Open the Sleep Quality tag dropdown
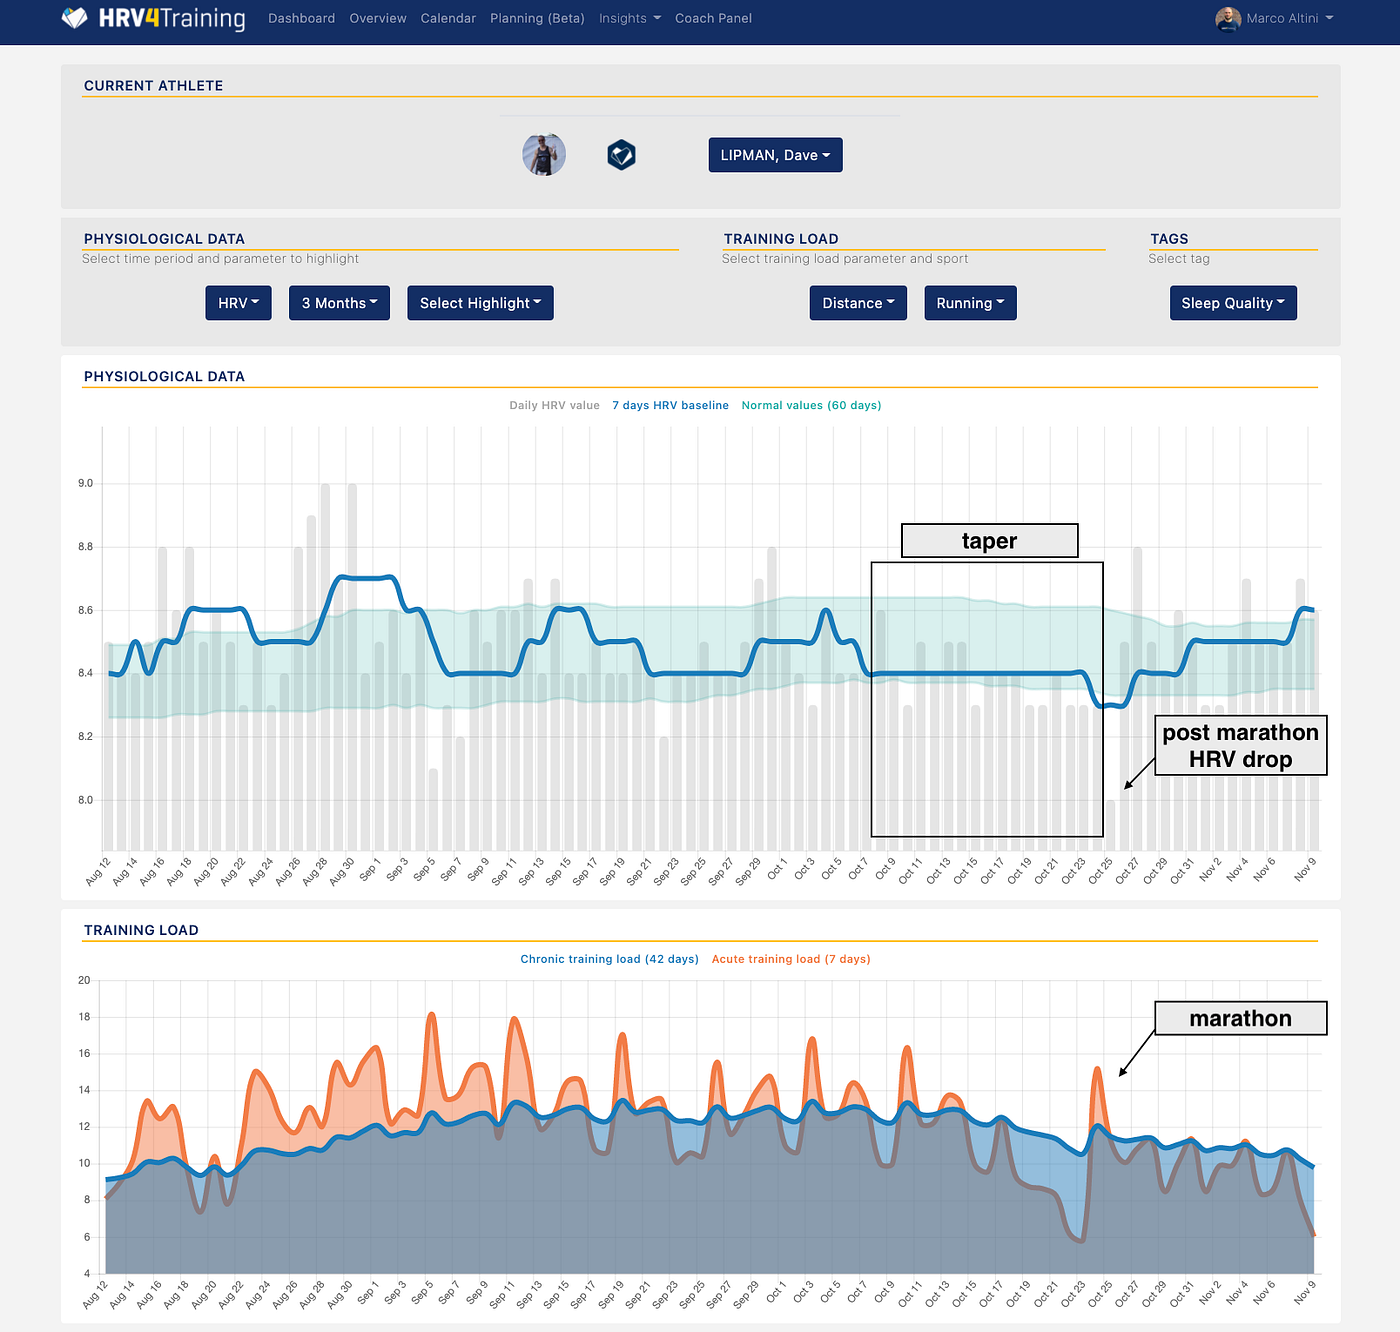1400x1332 pixels. [1233, 303]
